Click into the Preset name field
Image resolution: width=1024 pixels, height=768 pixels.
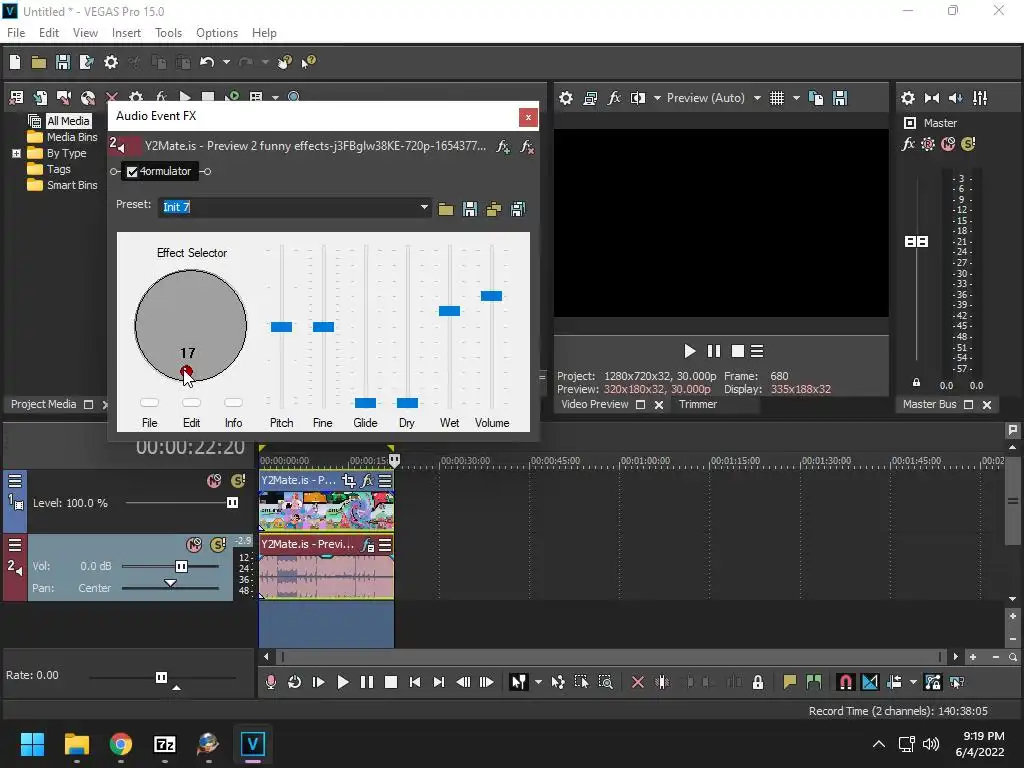pos(289,208)
